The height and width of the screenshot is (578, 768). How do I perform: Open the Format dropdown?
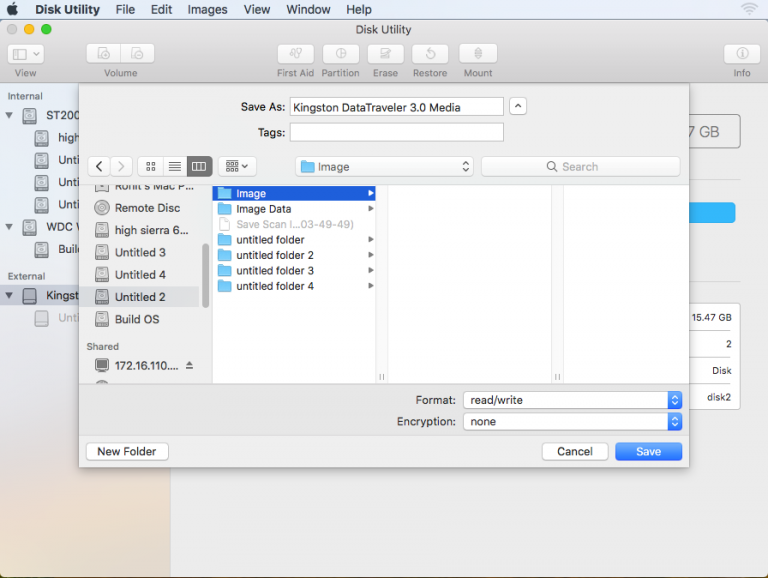[572, 400]
